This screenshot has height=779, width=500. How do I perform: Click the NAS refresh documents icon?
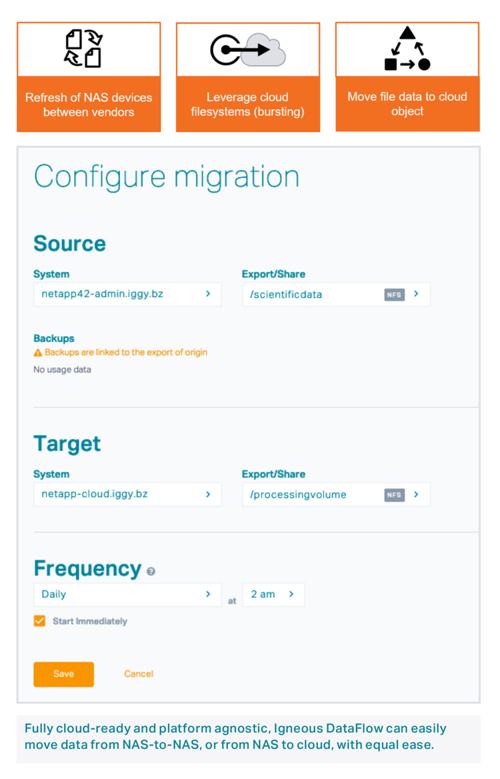point(83,48)
